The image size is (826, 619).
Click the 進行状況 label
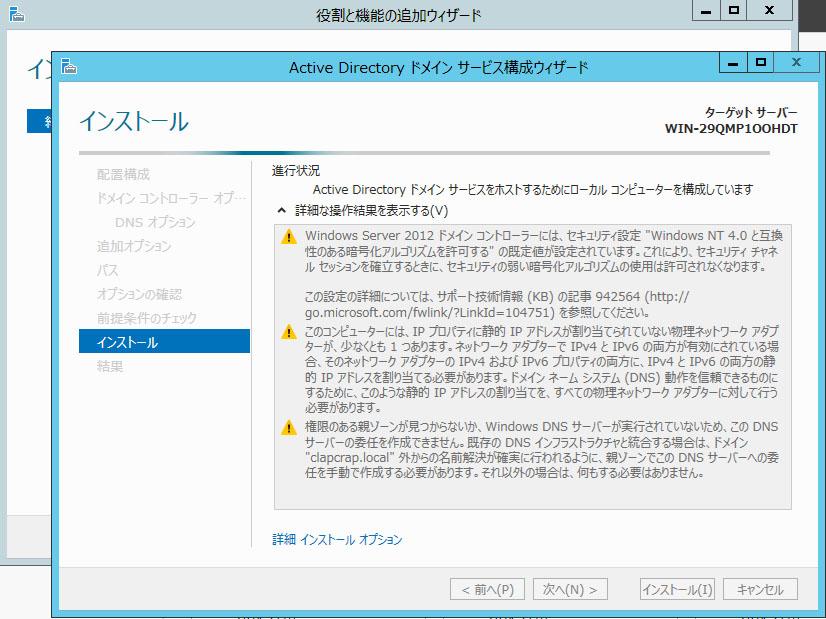coord(296,171)
